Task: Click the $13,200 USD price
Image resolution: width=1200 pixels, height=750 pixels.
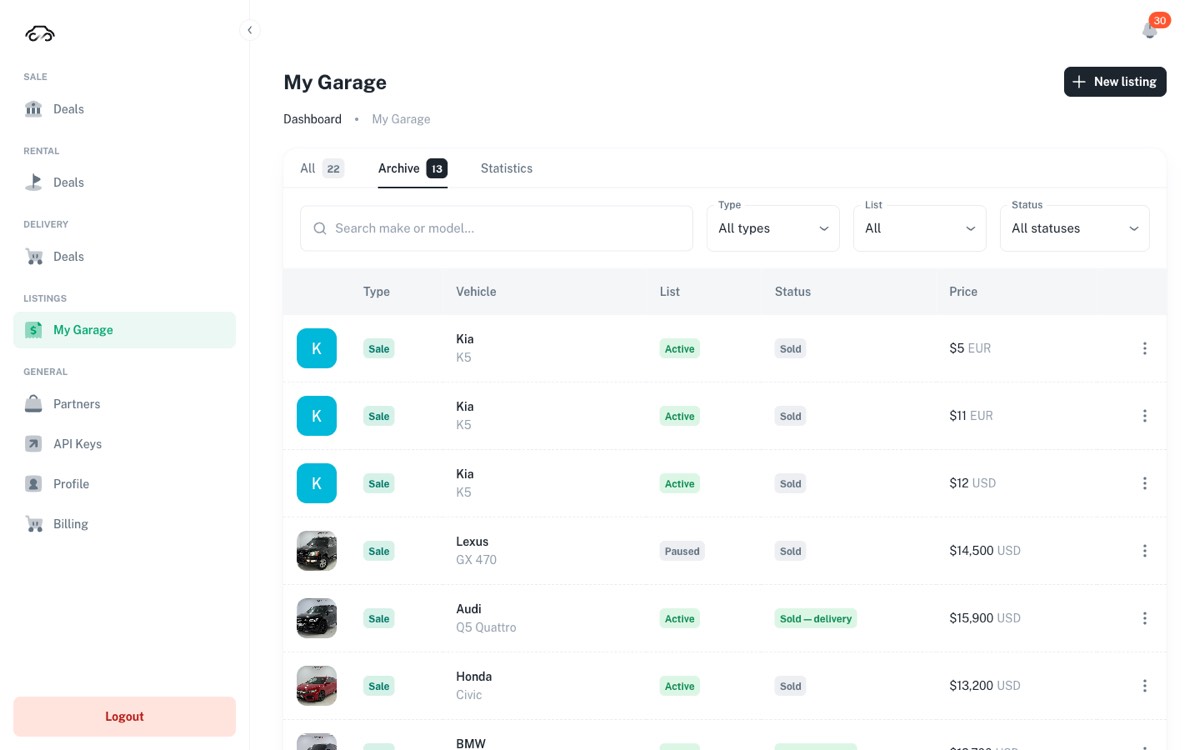Action: tap(985, 686)
